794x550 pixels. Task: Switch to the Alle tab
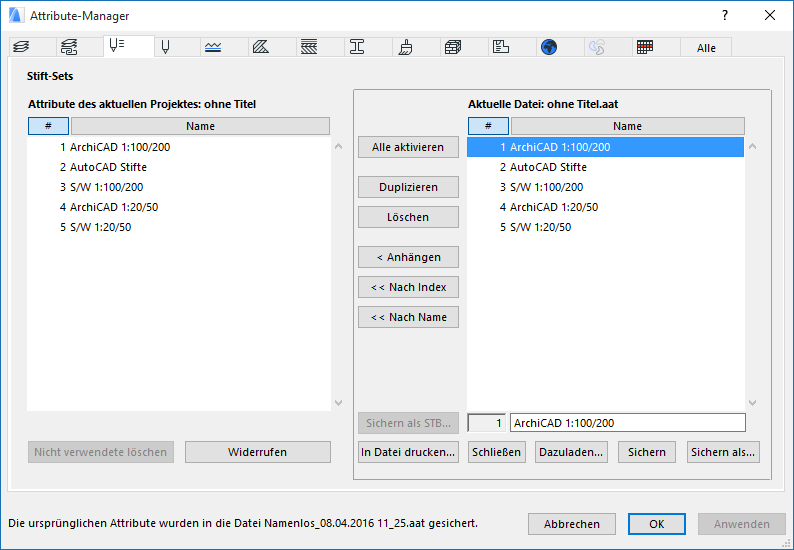[x=706, y=48]
